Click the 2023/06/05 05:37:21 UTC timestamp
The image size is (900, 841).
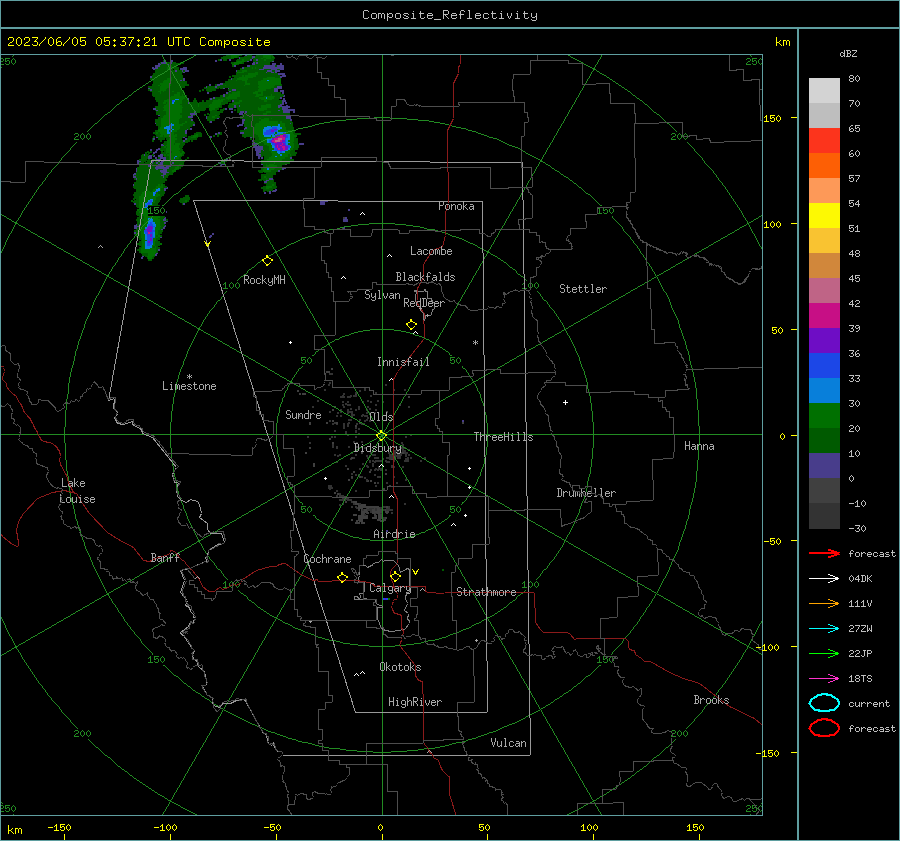coord(99,41)
